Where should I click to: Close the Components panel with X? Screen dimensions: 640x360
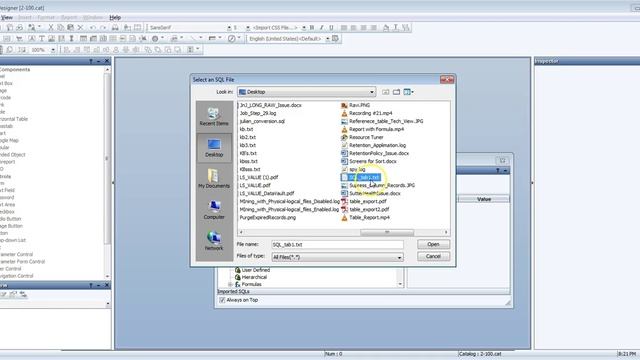pos(107,61)
